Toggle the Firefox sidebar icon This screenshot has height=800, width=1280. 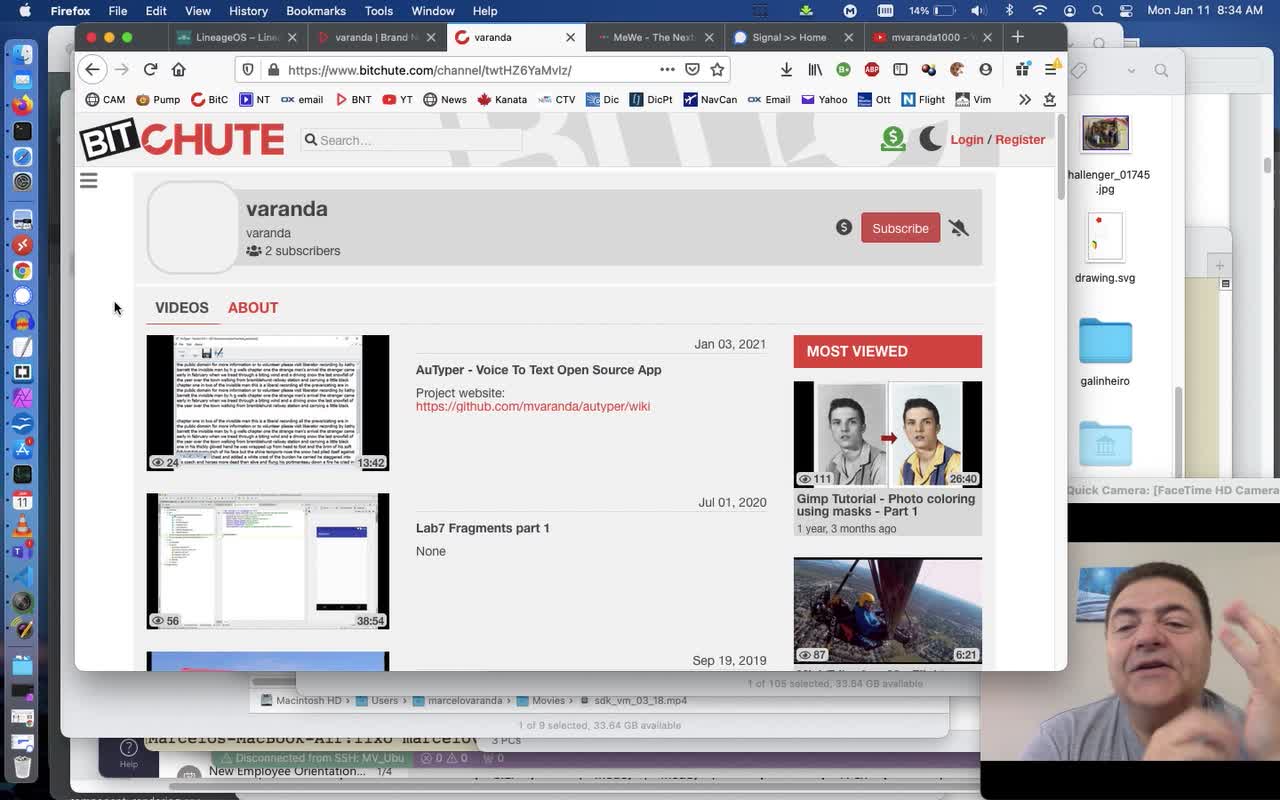click(x=900, y=69)
